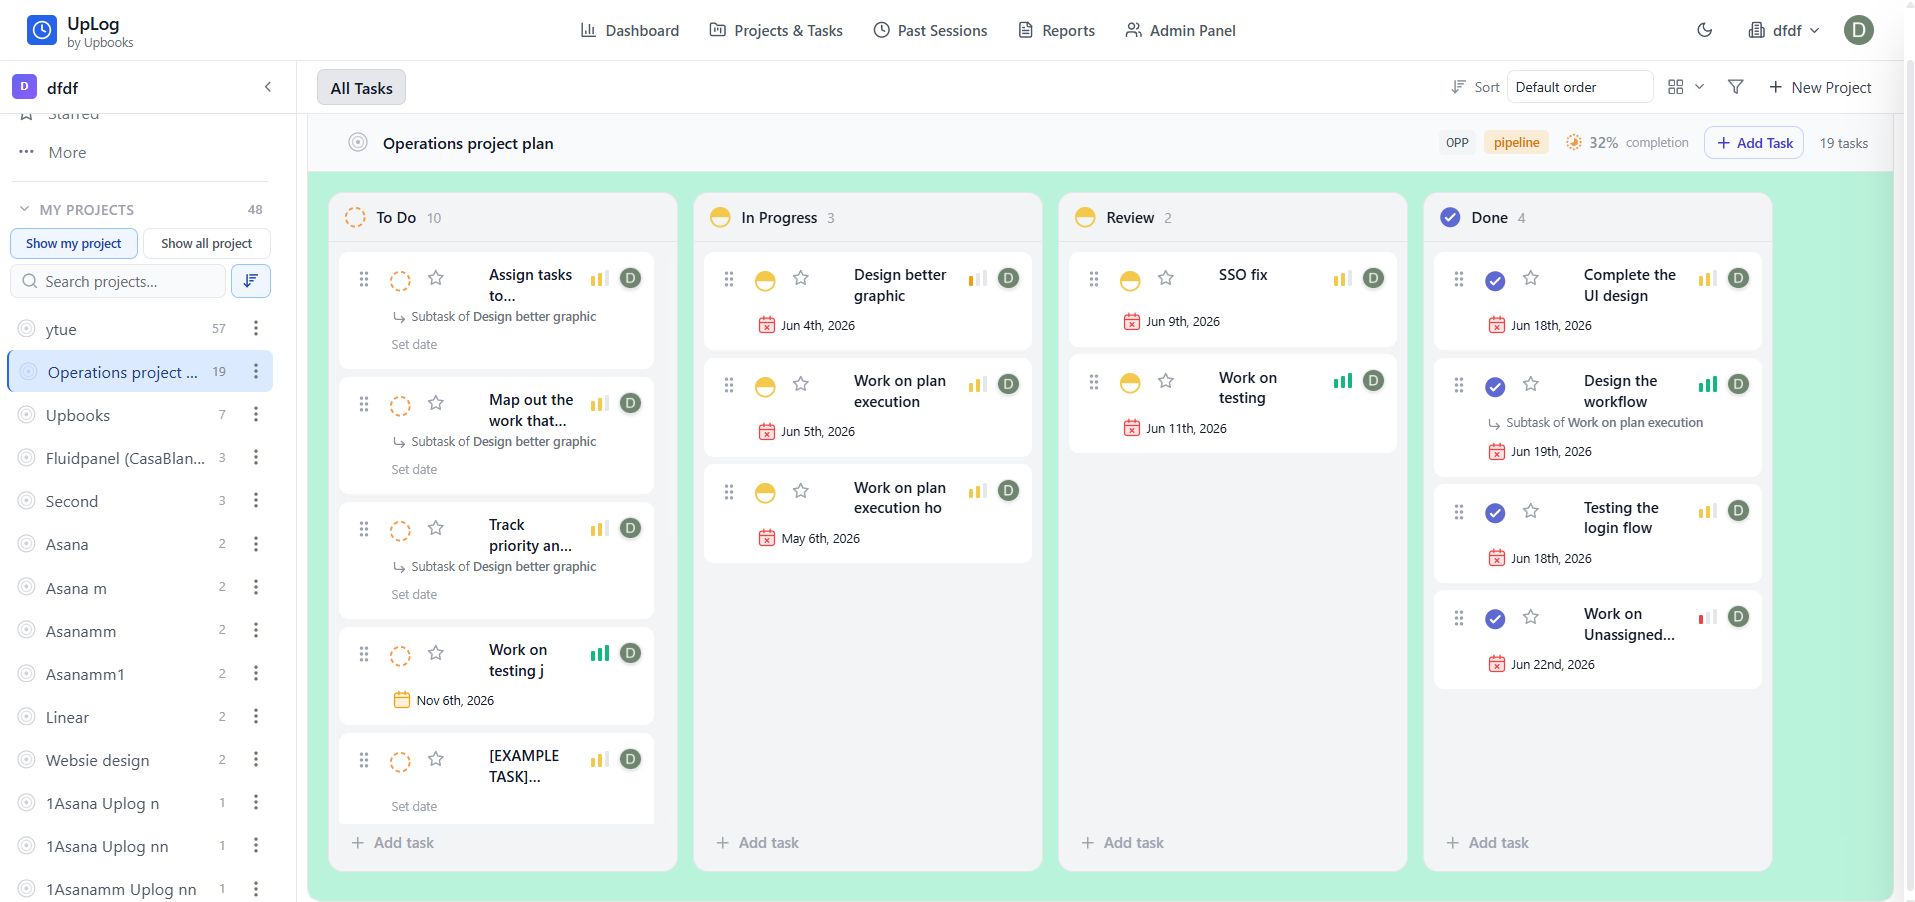The image size is (1915, 902).
Task: Uncheck completed Design the workflow task
Action: [1495, 387]
